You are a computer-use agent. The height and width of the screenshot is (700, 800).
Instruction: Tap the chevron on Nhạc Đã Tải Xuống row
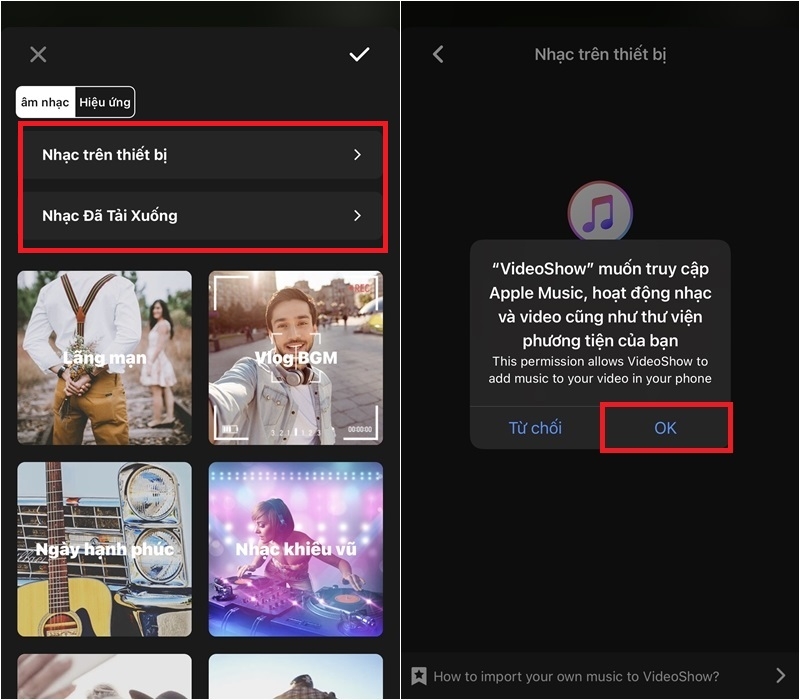[x=357, y=215]
